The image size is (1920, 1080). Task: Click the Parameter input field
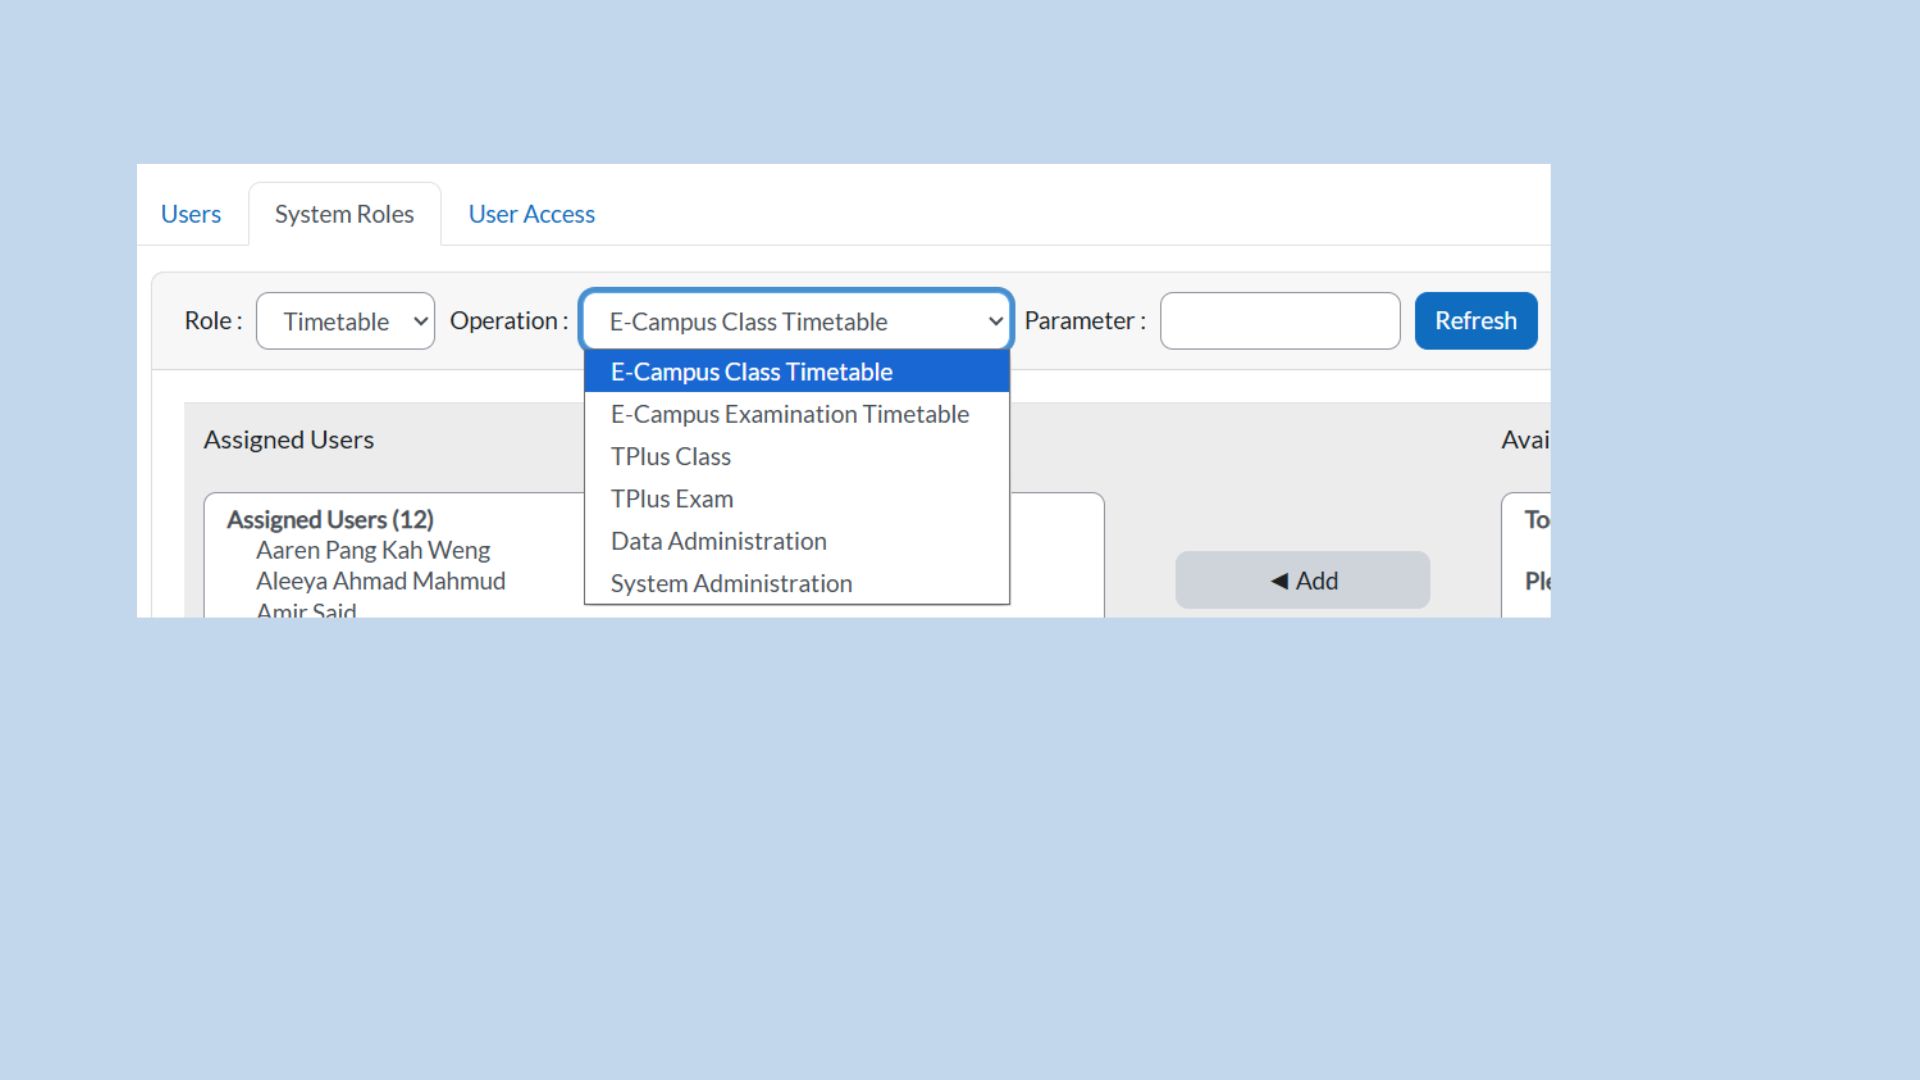1279,321
